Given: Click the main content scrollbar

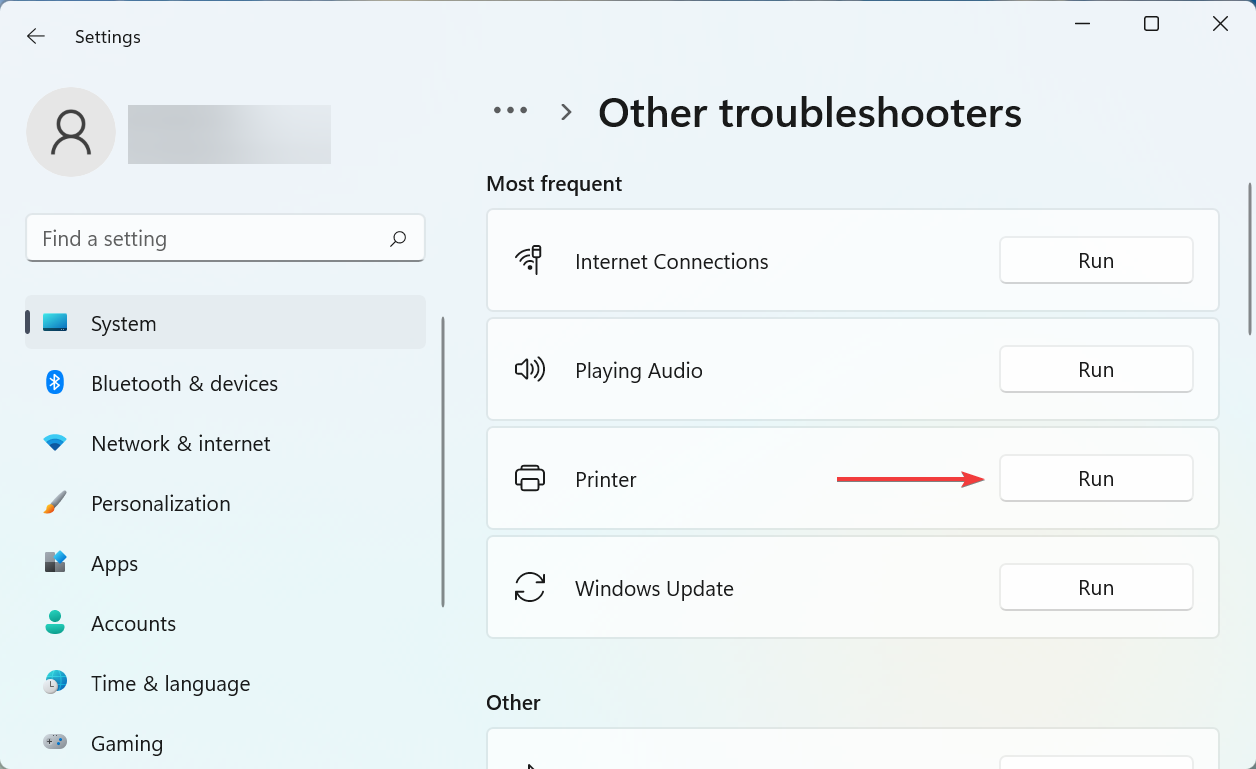Looking at the screenshot, I should click(x=1249, y=258).
